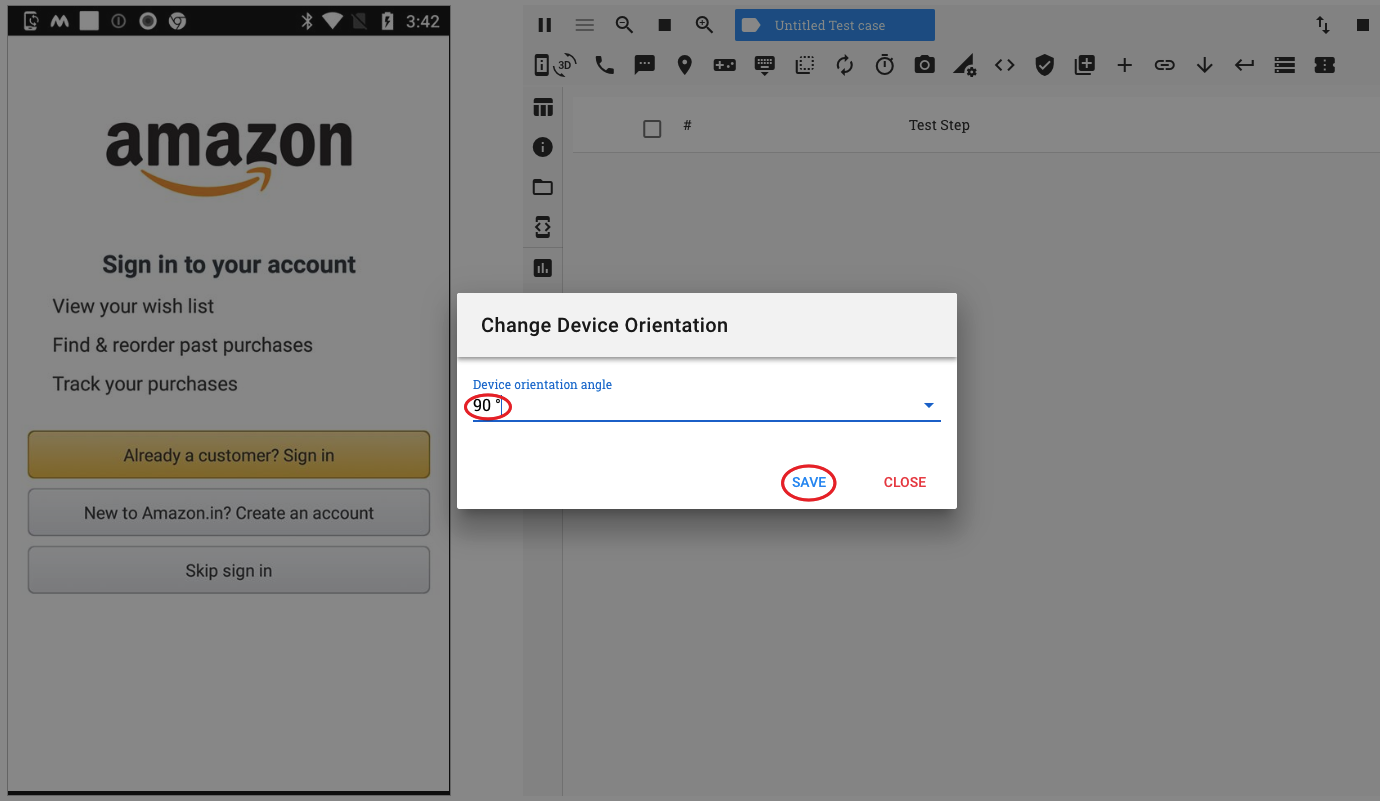Click the signal settings gear icon
1380x801 pixels.
point(965,65)
